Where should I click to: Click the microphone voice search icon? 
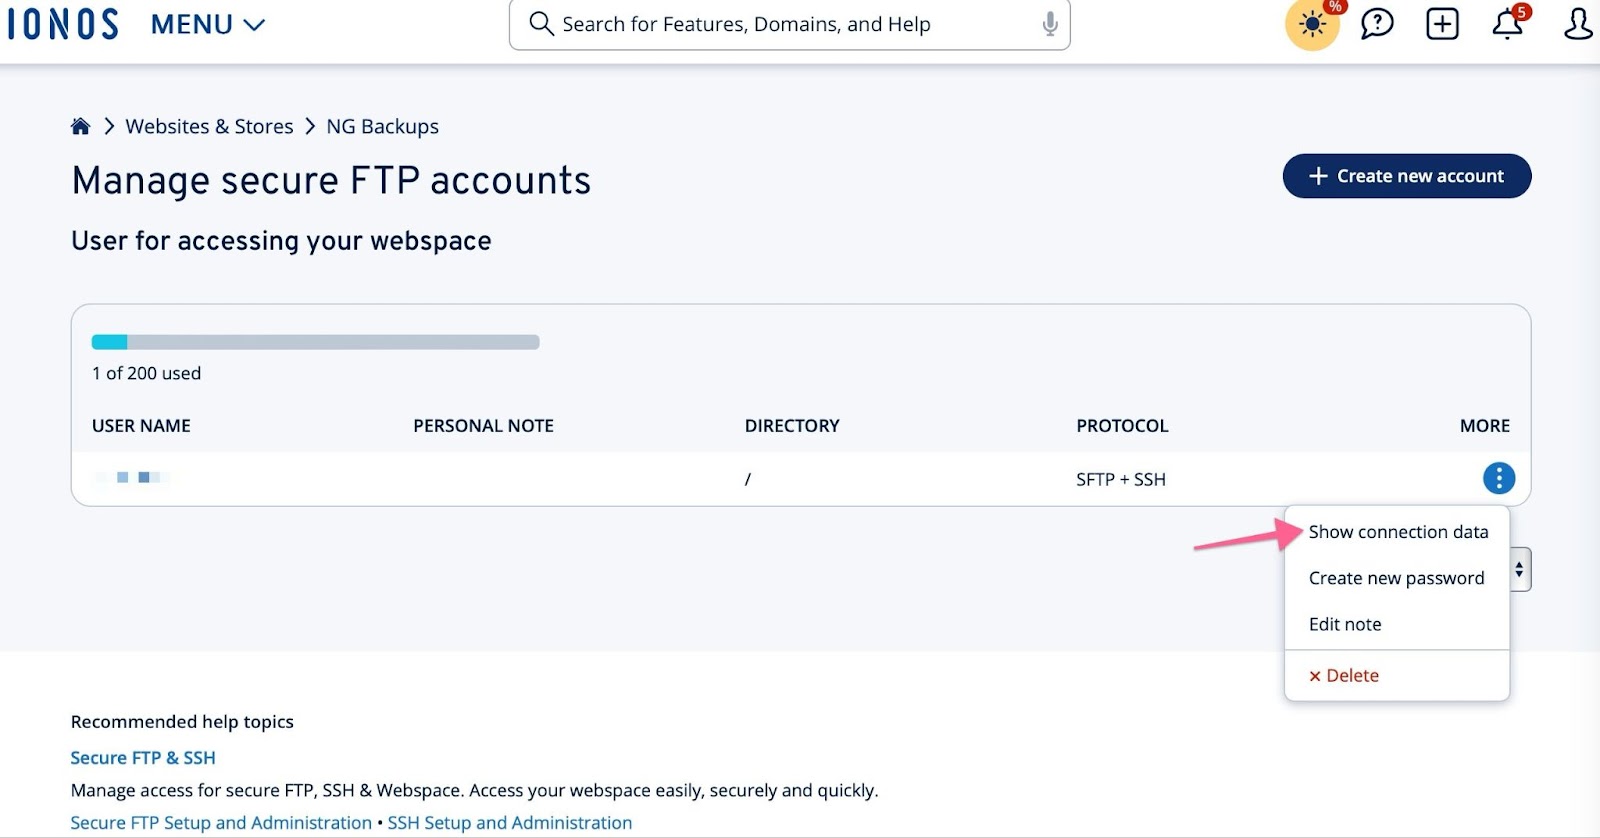[x=1049, y=24]
